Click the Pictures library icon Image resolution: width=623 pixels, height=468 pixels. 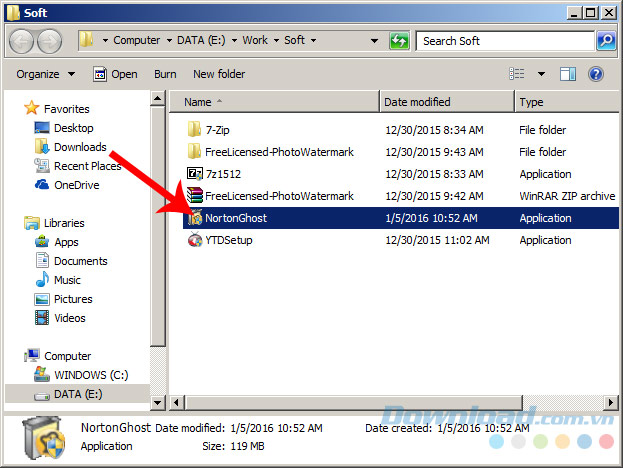click(x=42, y=299)
